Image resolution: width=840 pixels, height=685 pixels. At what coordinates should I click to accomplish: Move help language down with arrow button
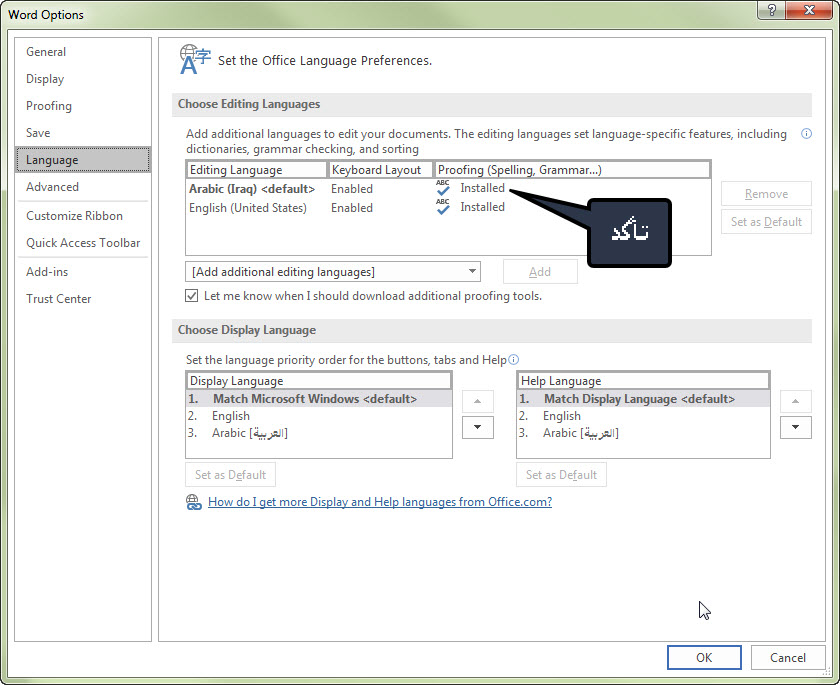pyautogui.click(x=796, y=427)
